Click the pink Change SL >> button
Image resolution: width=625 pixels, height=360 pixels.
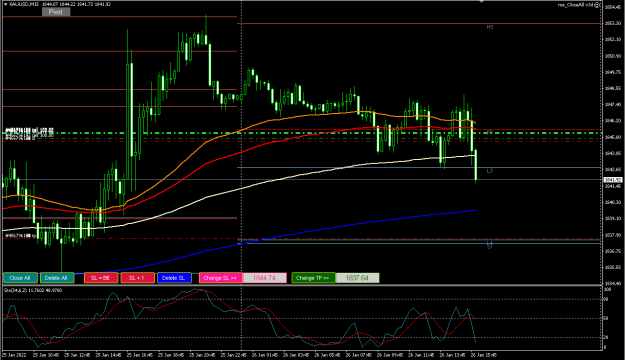click(220, 278)
